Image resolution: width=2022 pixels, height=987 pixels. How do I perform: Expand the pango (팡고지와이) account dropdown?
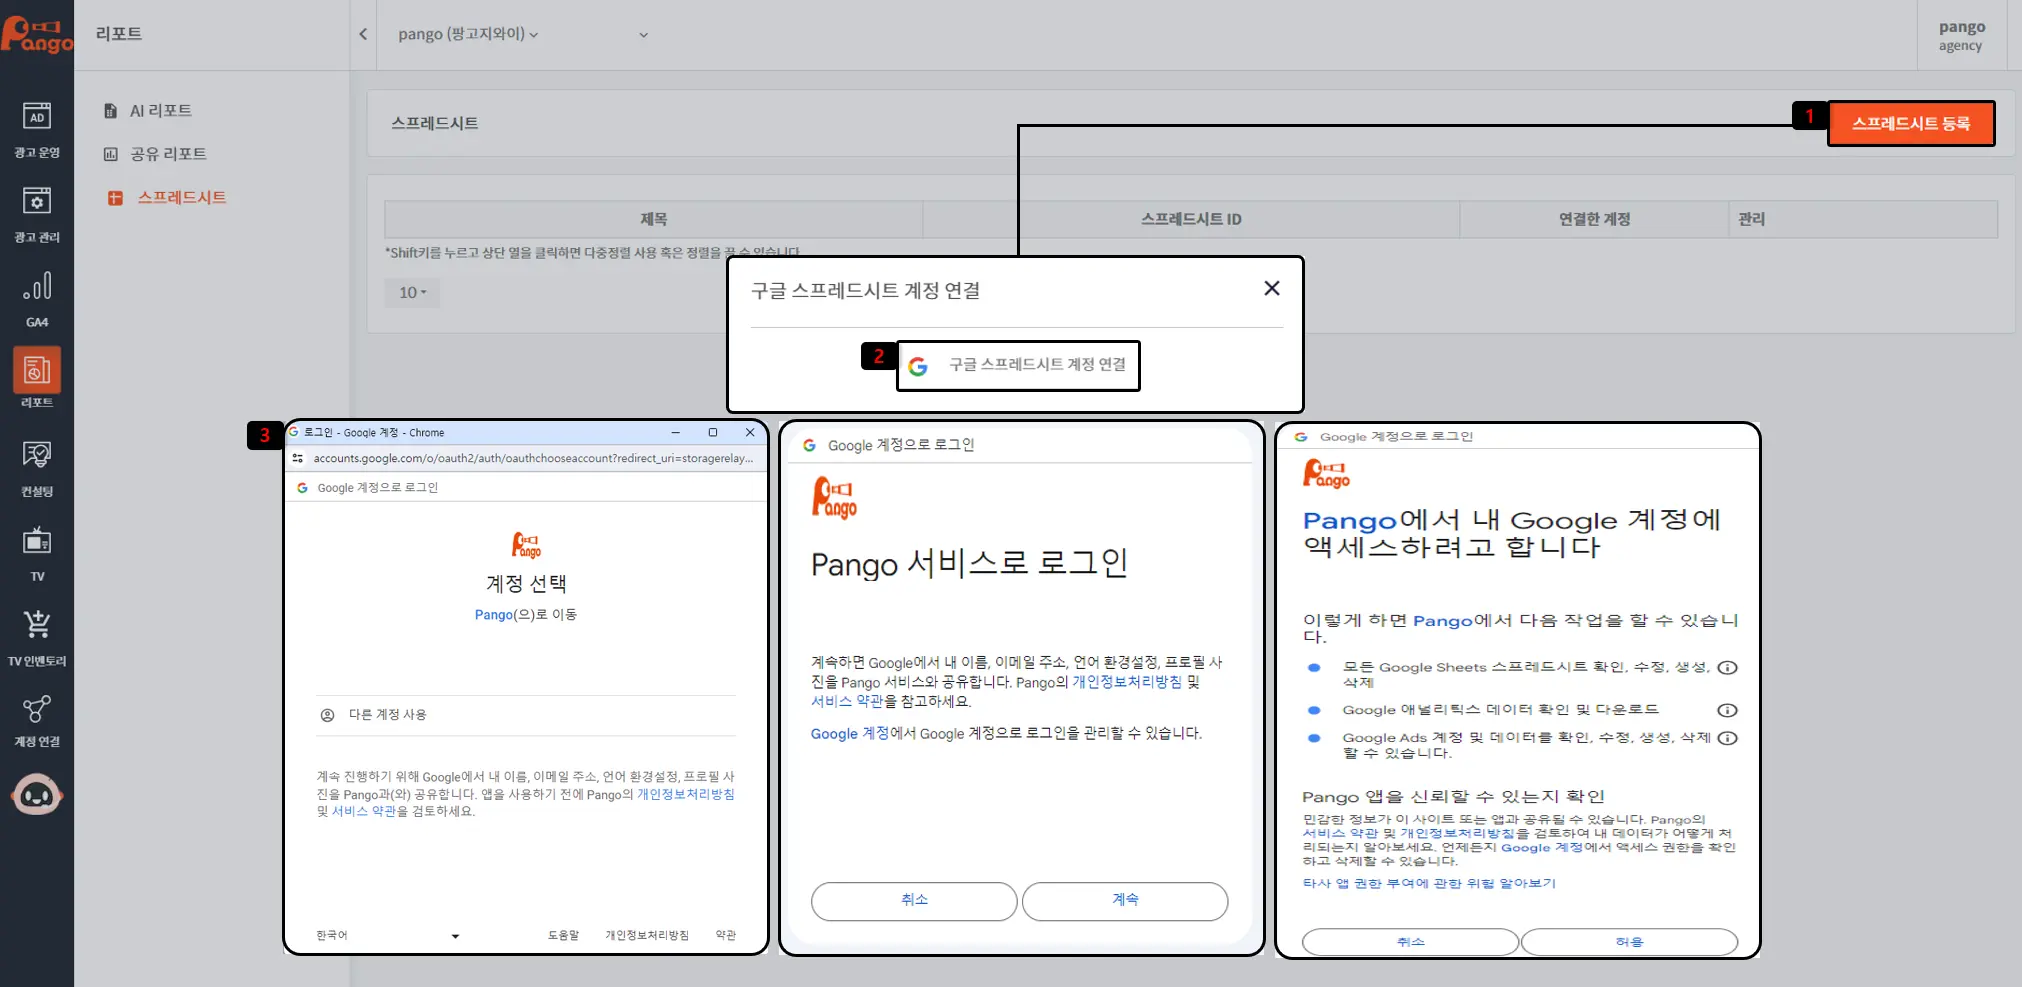[x=468, y=34]
